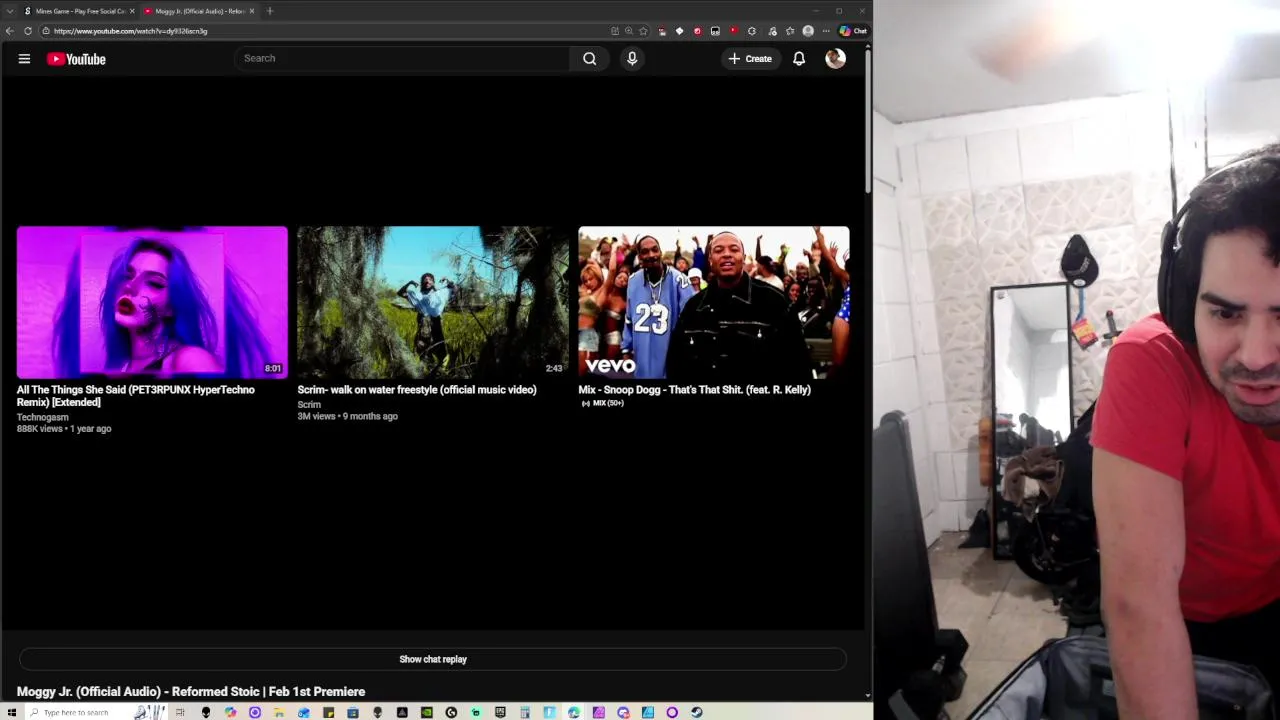This screenshot has width=1280, height=720.
Task: Open NVIDIA app from the taskbar
Action: click(x=427, y=712)
